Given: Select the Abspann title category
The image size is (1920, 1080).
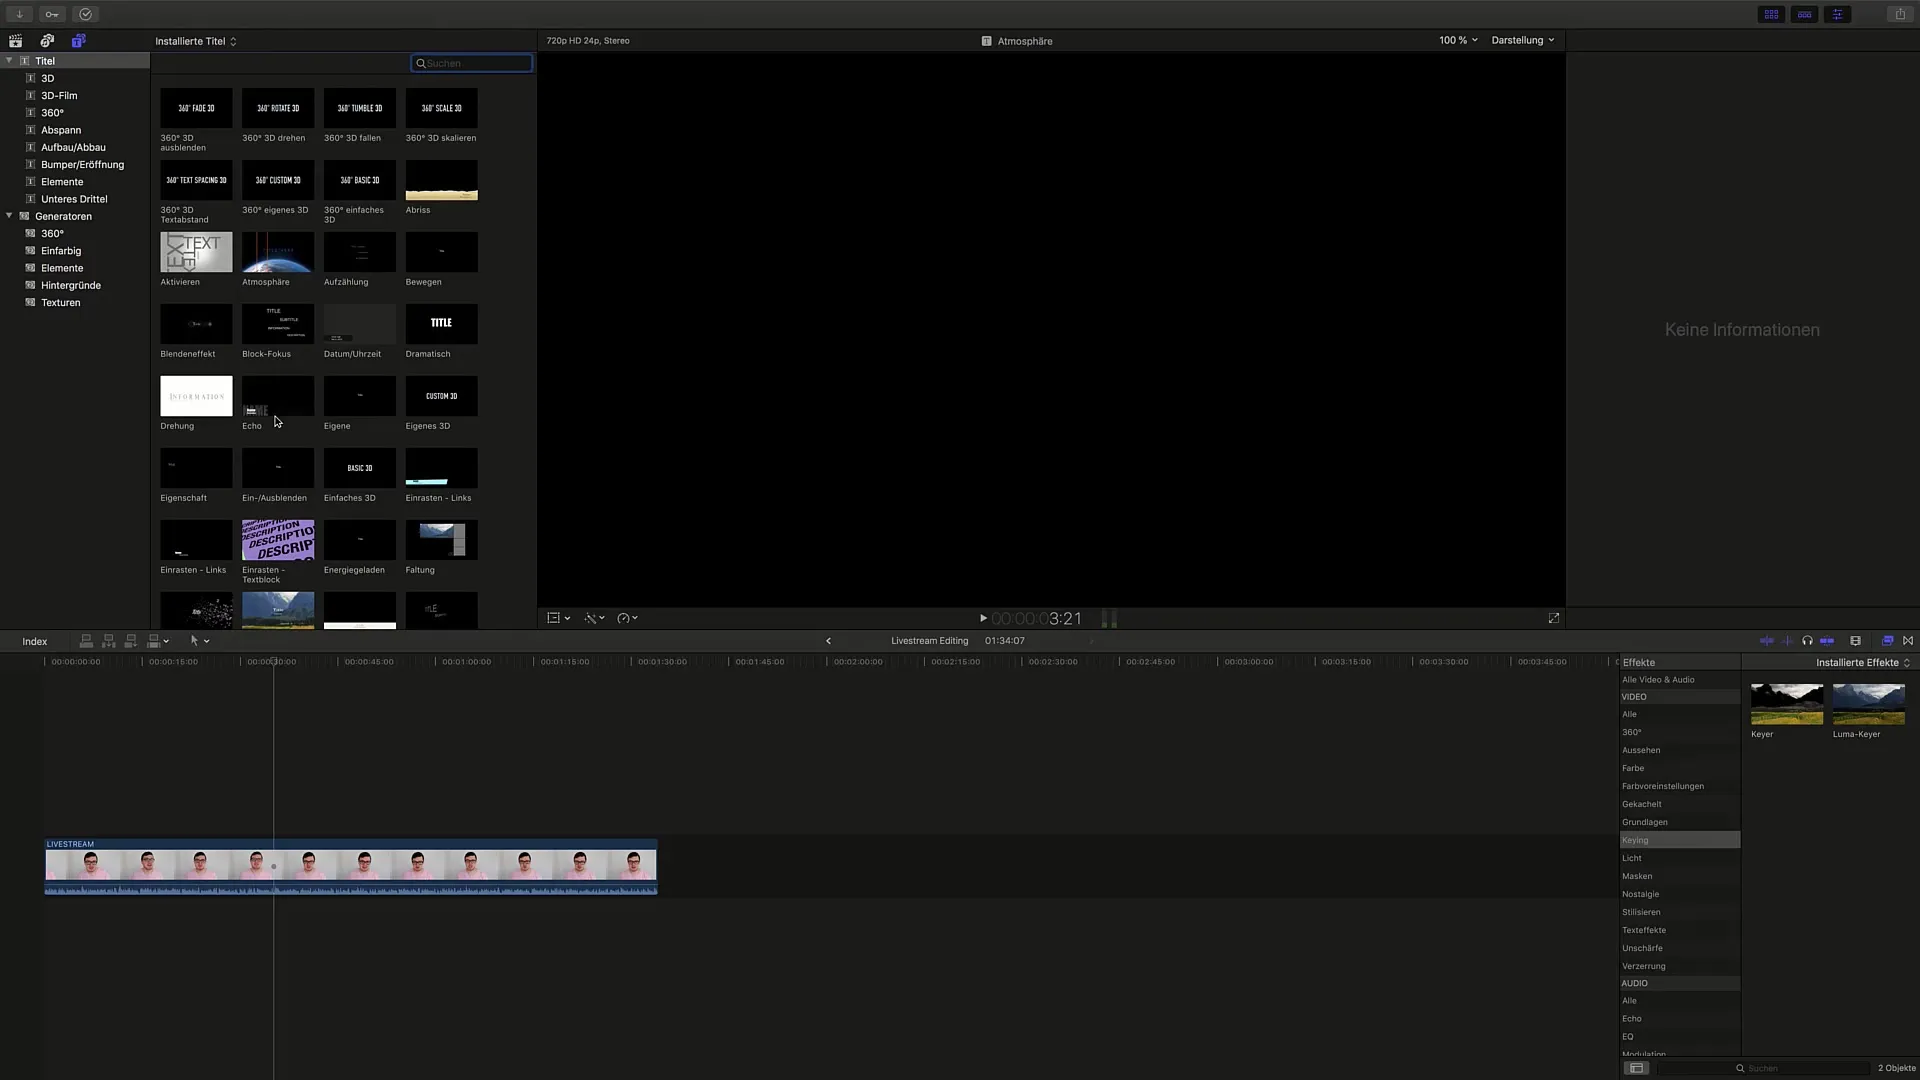Looking at the screenshot, I should tap(61, 130).
